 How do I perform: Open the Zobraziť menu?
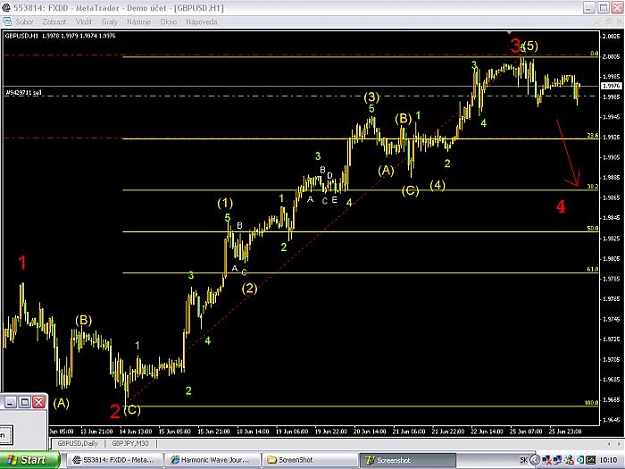coord(54,22)
